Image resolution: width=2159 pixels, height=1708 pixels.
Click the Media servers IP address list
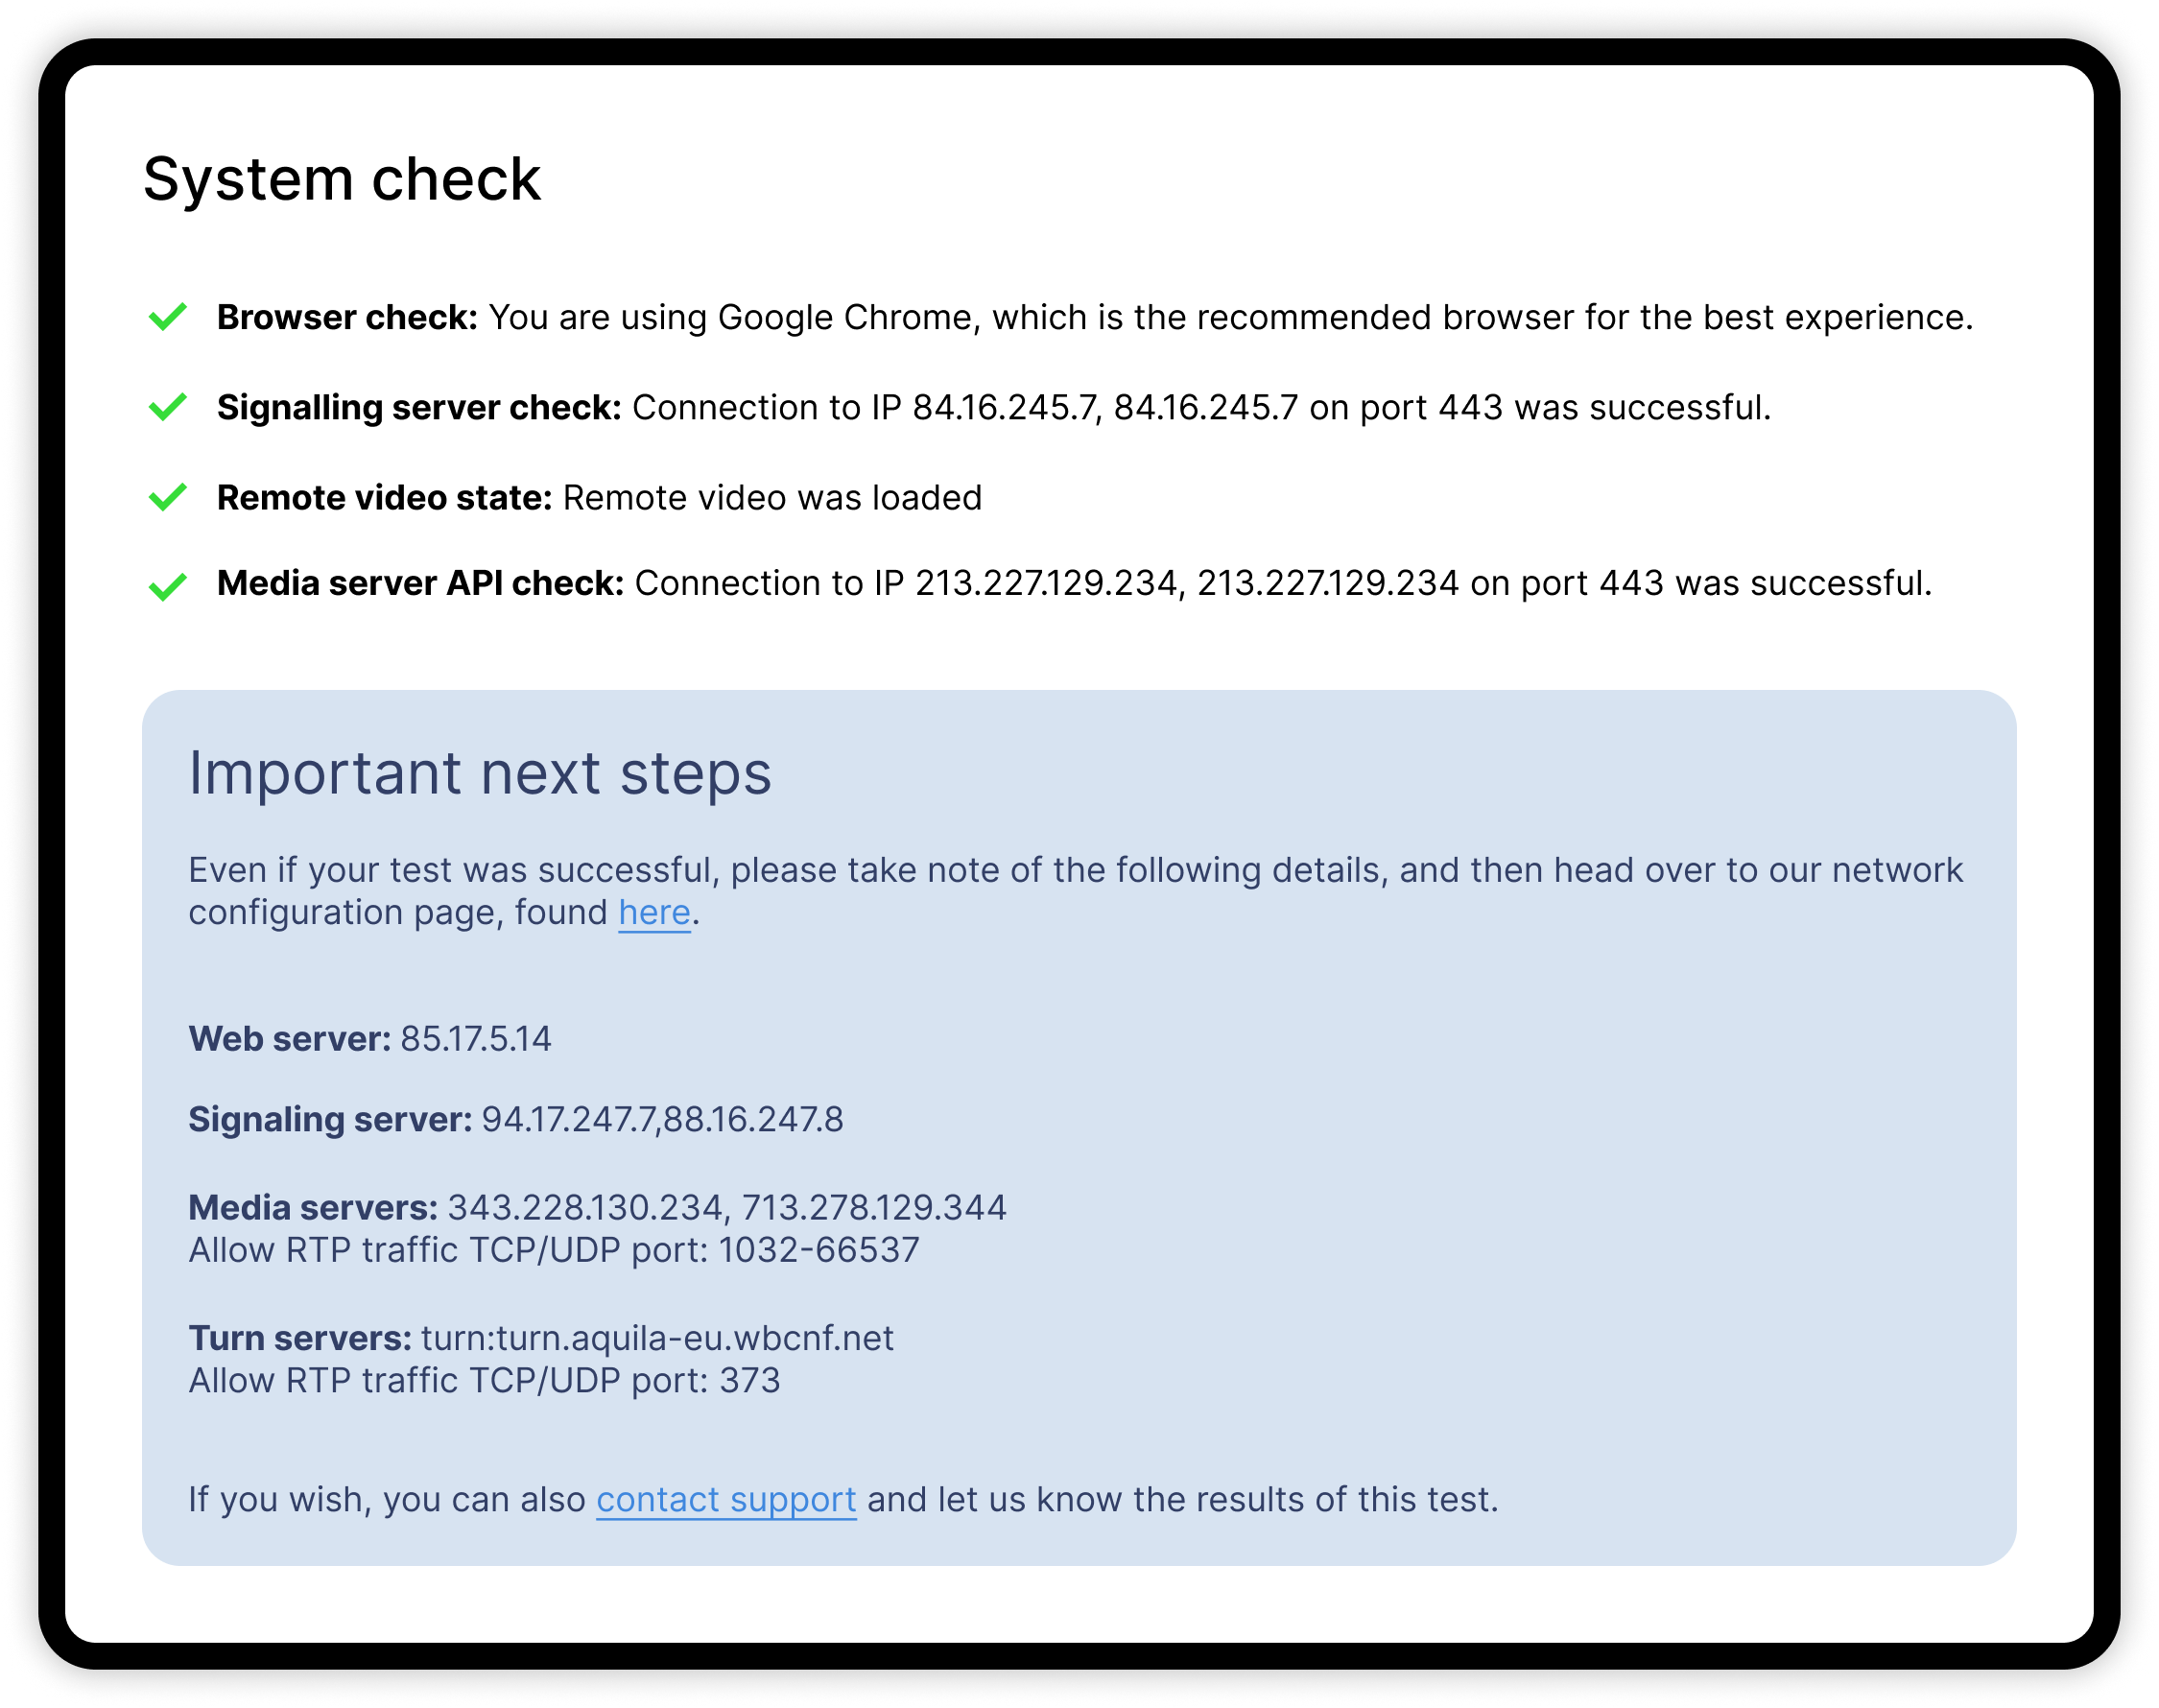pos(726,1208)
